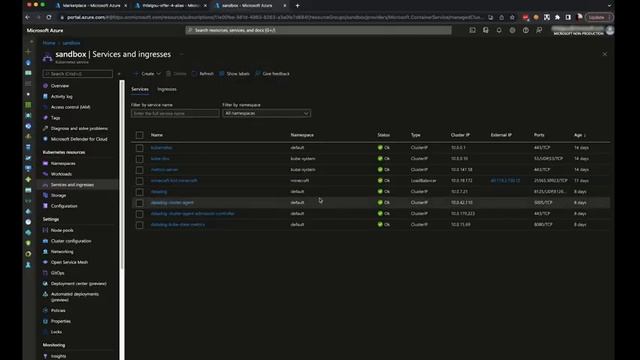The image size is (640, 360).
Task: Open Automated deployments (preview)
Action: click(x=75, y=297)
